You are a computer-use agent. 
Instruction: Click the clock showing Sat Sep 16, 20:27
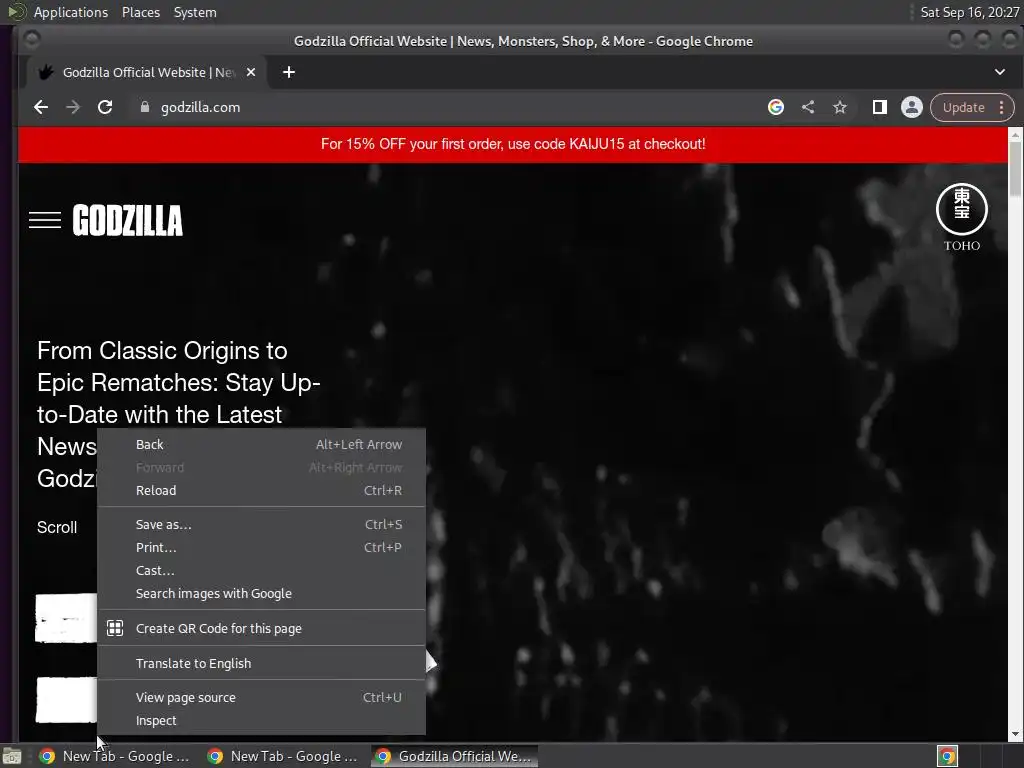pyautogui.click(x=969, y=12)
